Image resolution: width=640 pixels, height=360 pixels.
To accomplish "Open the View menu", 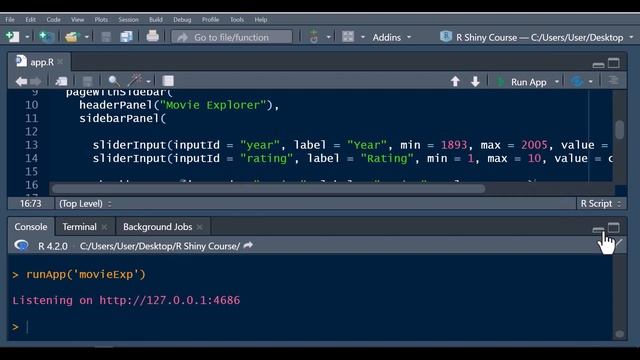I will point(77,20).
